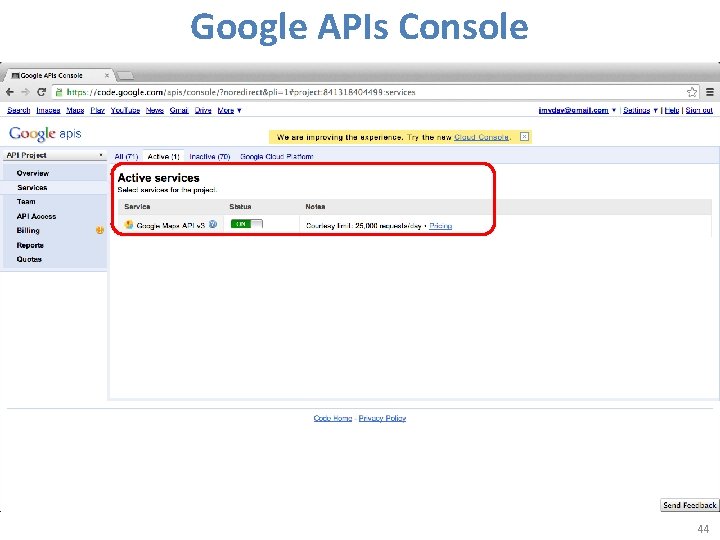Click the Images link in Google bar

(x=48, y=110)
